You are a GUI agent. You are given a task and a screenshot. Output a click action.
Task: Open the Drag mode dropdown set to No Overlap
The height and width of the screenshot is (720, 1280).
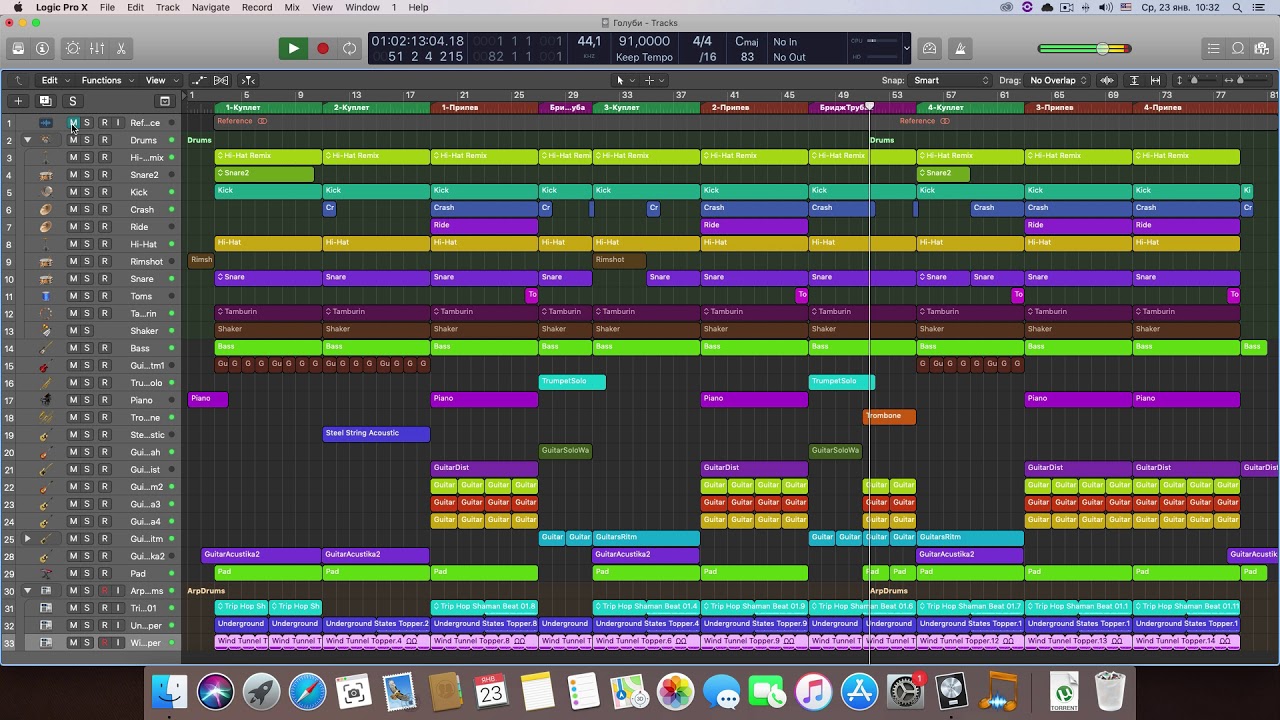(x=1058, y=80)
